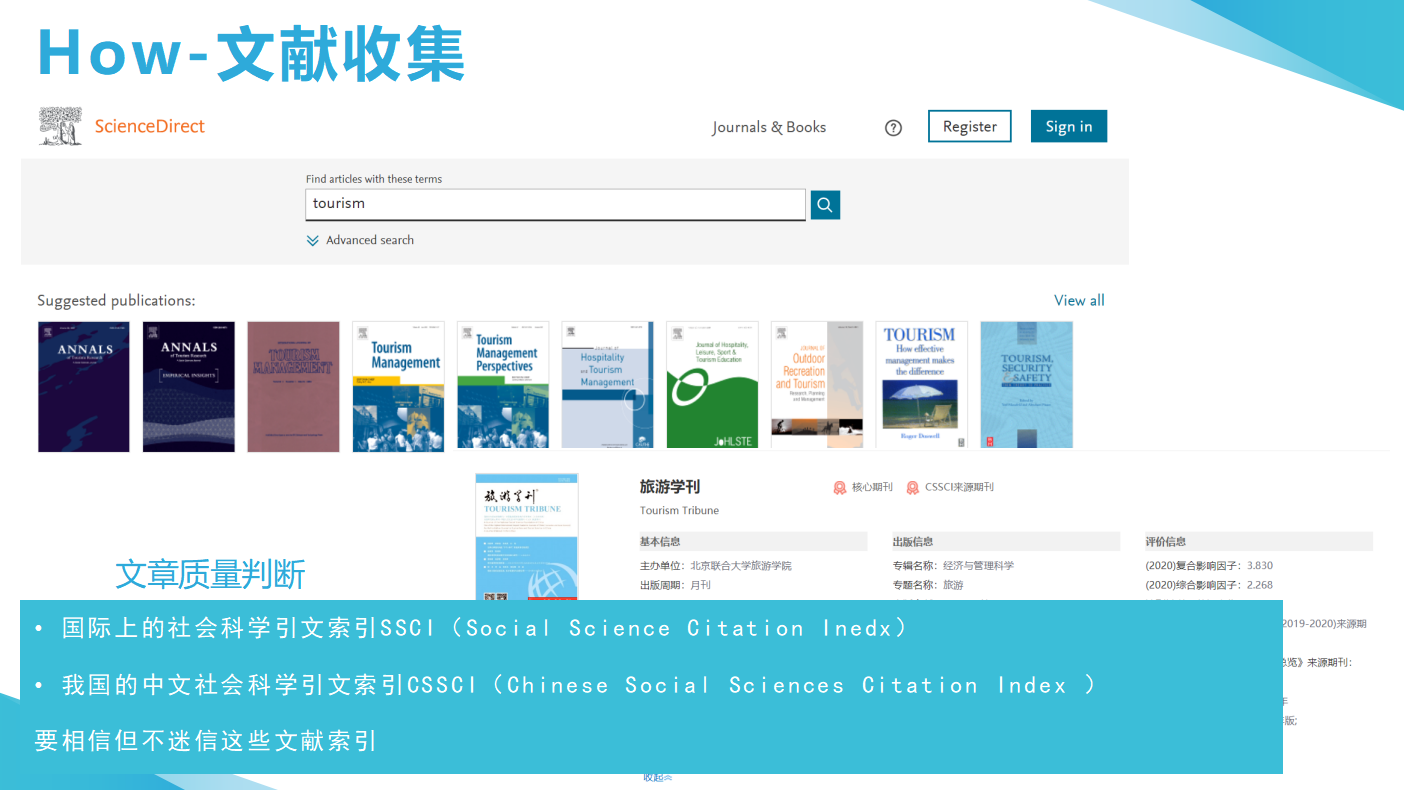The image size is (1404, 790).
Task: Click the Sign in button
Action: point(1069,126)
